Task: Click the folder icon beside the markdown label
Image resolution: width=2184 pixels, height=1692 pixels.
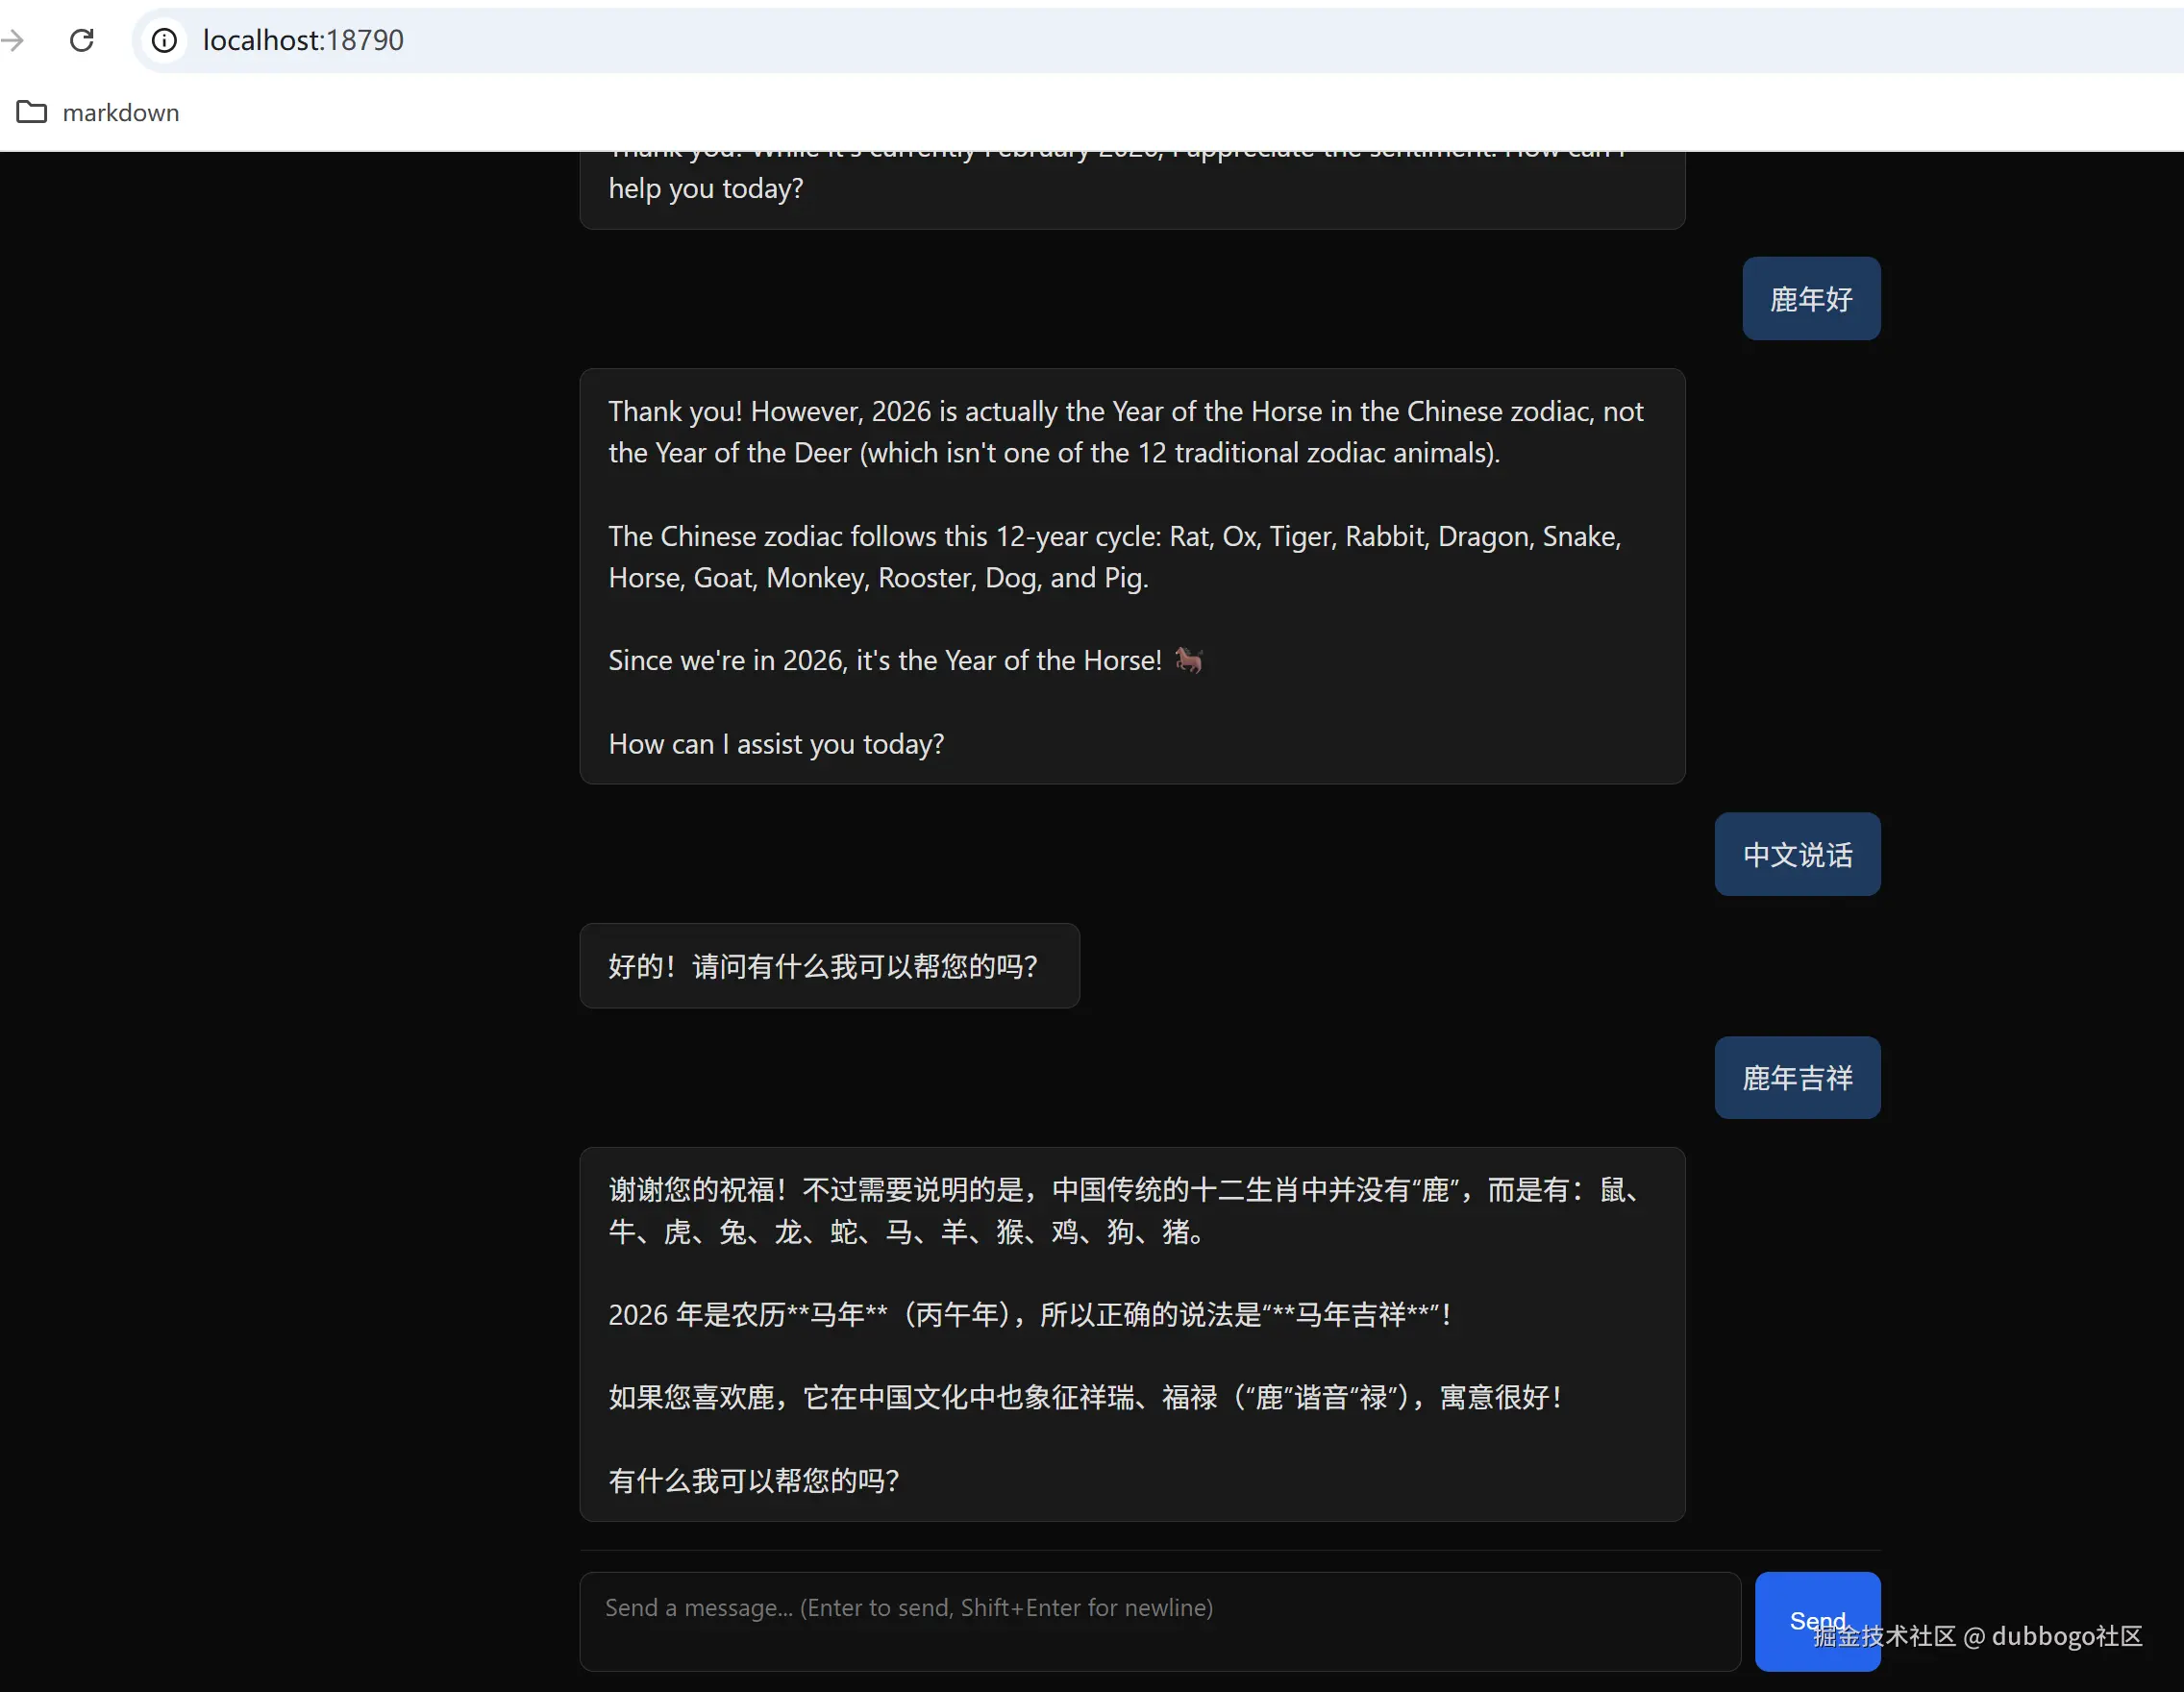Action: click(31, 112)
